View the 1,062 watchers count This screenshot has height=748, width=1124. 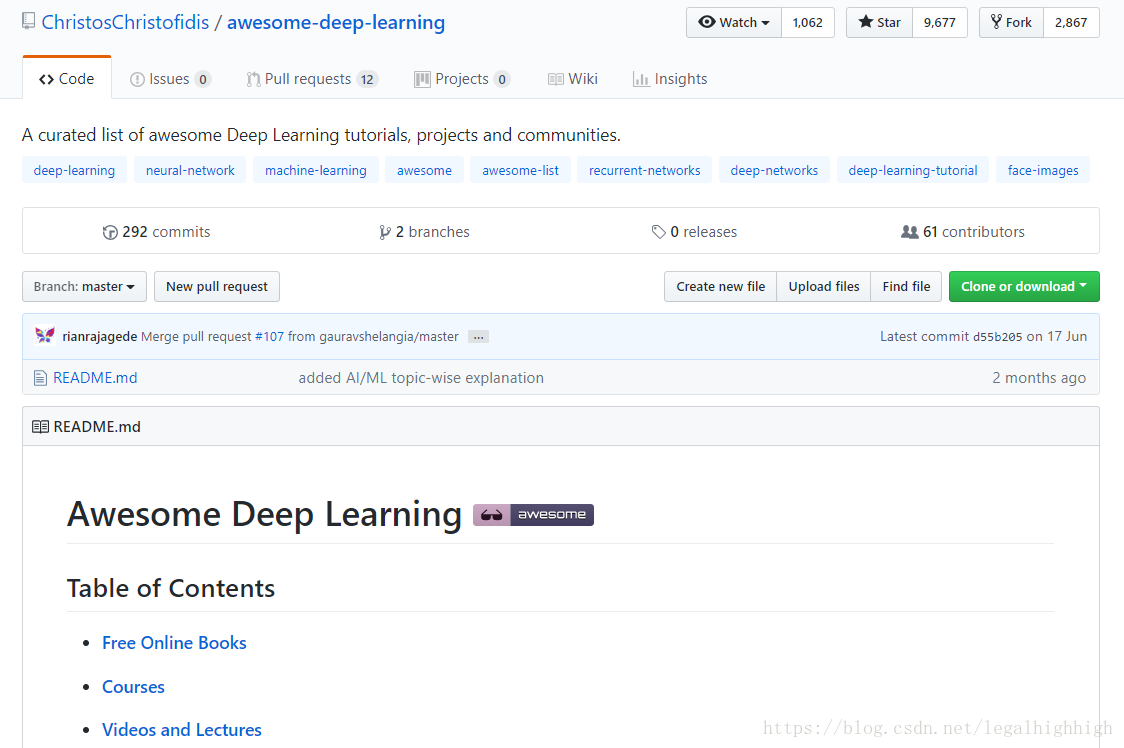pos(807,22)
